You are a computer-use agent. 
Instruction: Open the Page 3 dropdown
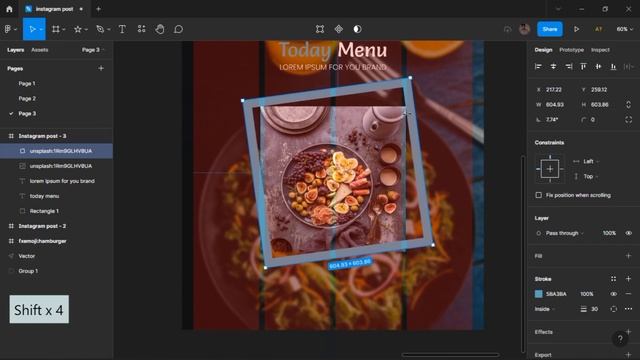[x=93, y=50]
